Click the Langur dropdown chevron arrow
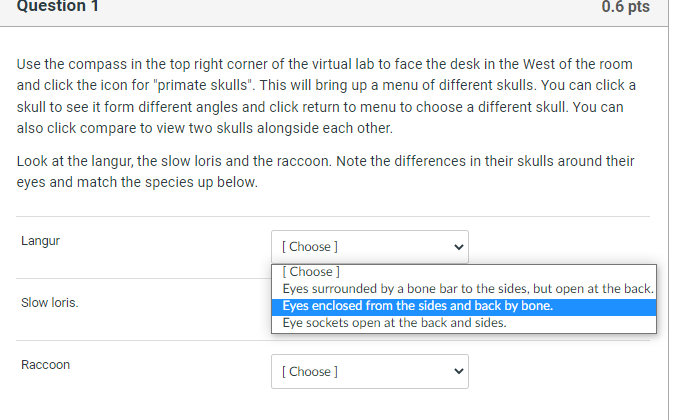 pos(459,247)
